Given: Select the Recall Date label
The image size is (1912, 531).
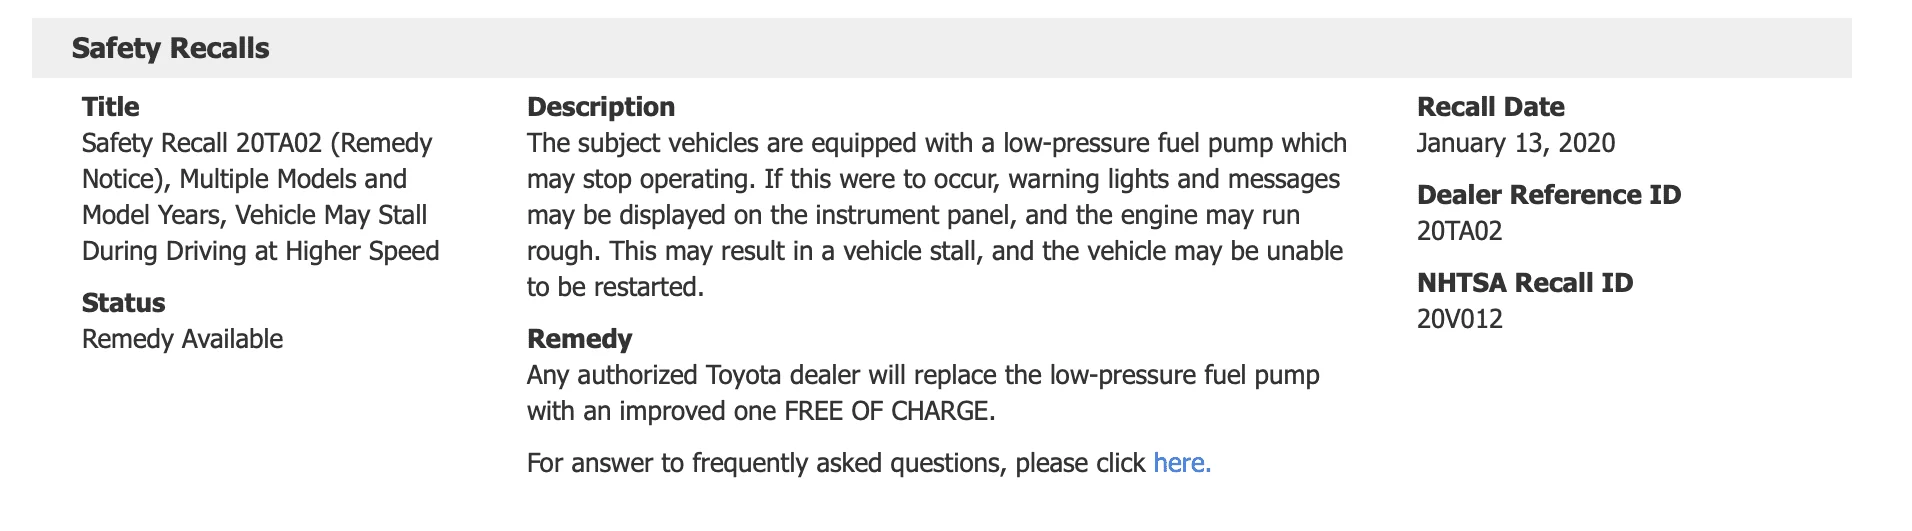Looking at the screenshot, I should pyautogui.click(x=1491, y=107).
